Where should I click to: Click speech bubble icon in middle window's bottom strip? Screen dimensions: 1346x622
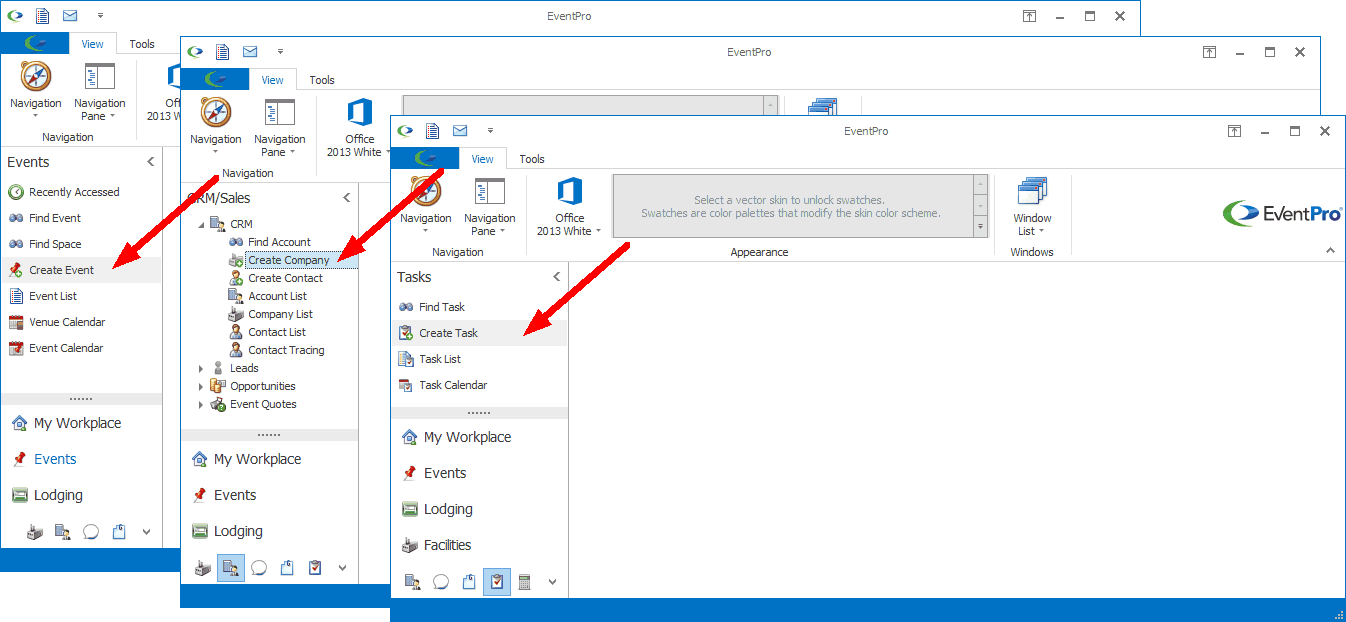pyautogui.click(x=259, y=568)
